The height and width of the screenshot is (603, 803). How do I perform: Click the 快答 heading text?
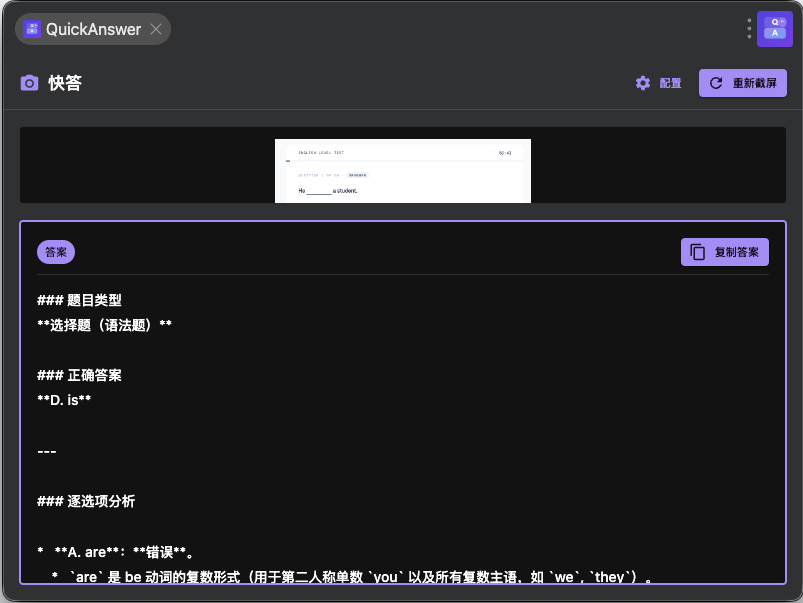point(65,83)
